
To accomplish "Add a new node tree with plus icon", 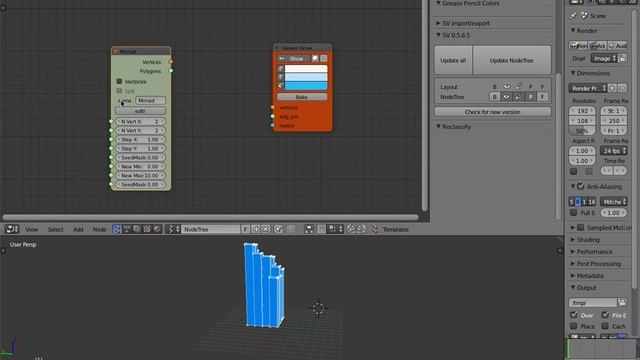I will (256, 229).
